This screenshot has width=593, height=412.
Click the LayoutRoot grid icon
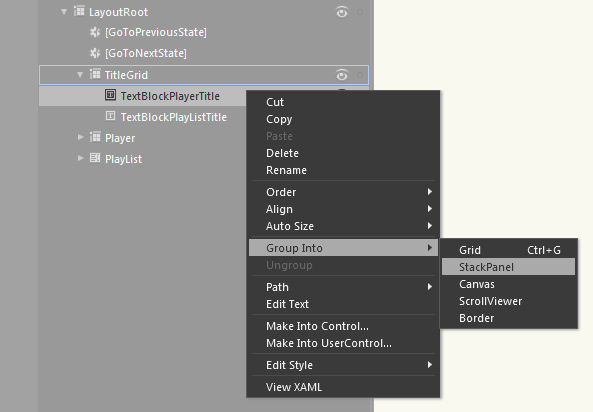(x=79, y=11)
